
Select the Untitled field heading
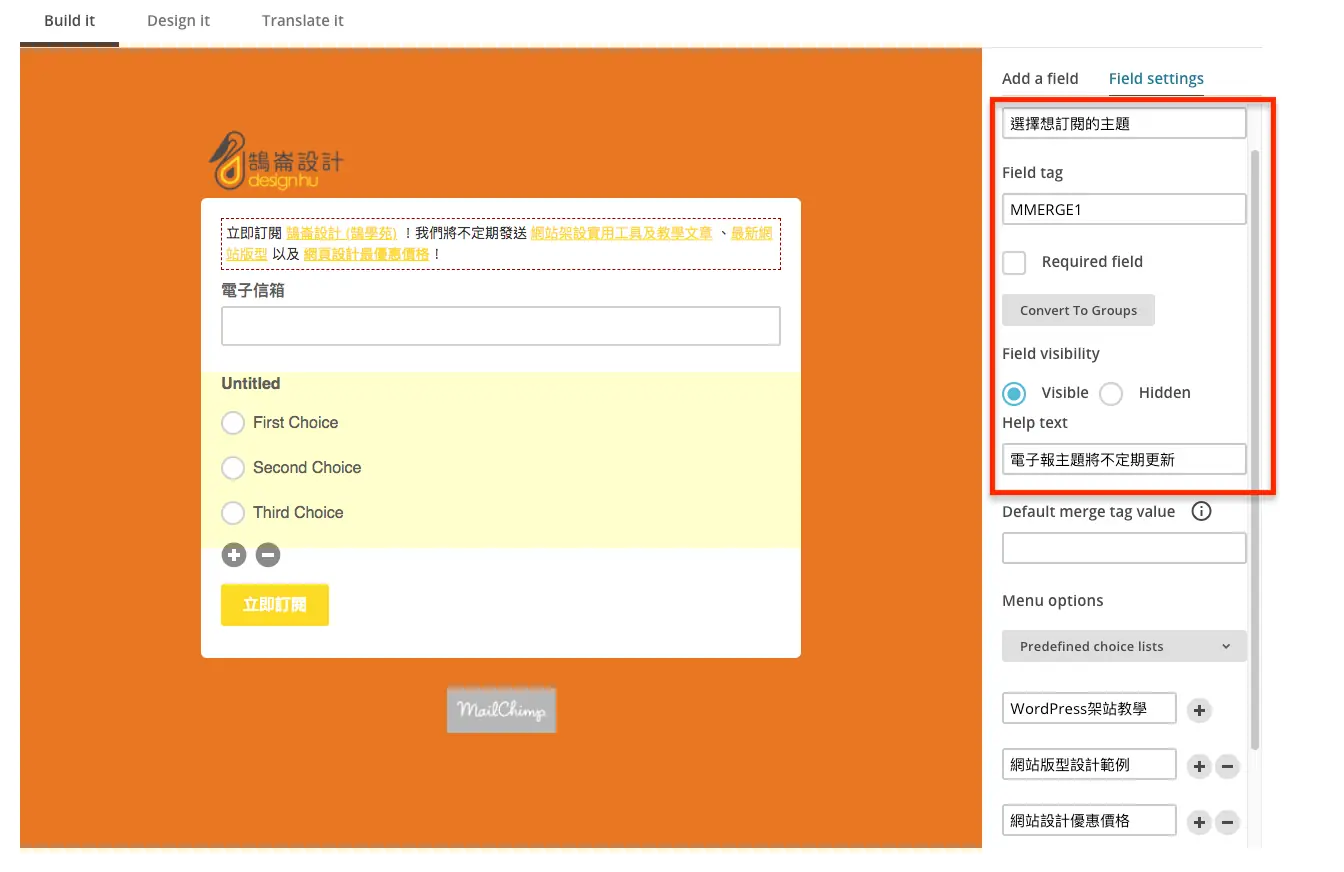[251, 384]
